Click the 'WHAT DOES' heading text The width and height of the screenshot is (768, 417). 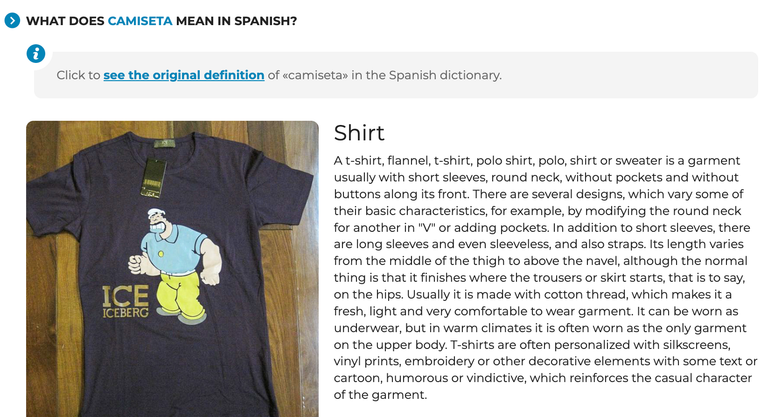[x=65, y=21]
